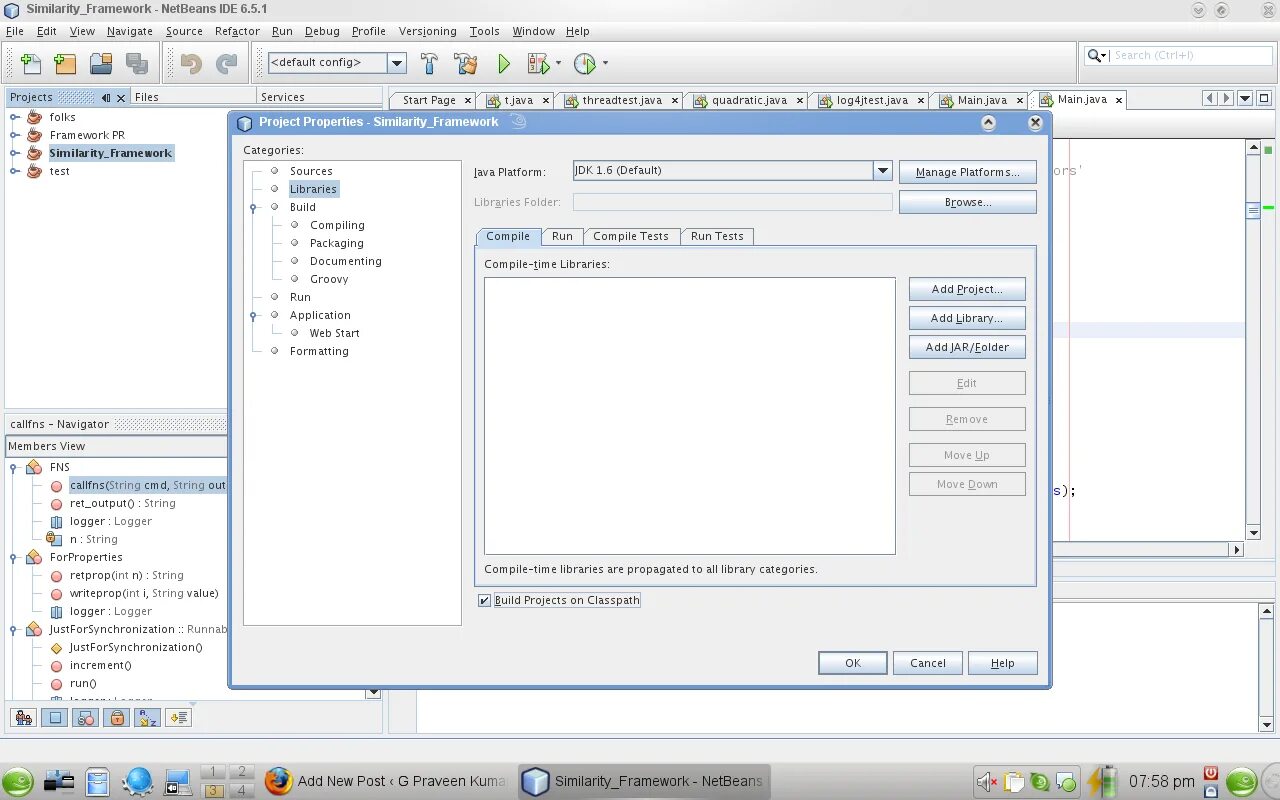Select the Sources category
This screenshot has height=800, width=1280.
[311, 171]
